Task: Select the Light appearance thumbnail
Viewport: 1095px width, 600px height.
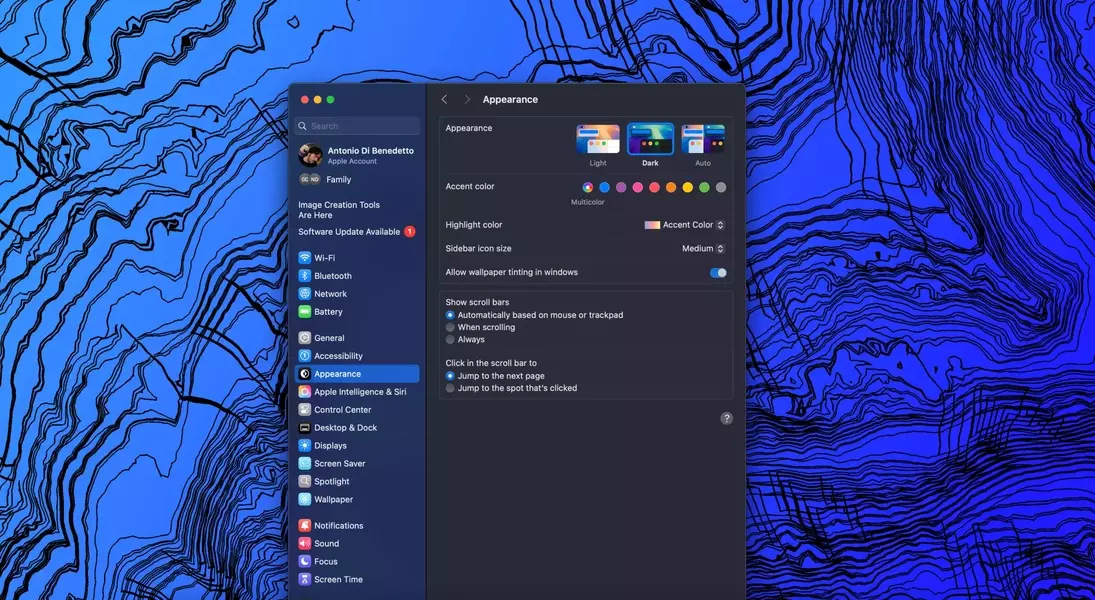Action: click(598, 140)
